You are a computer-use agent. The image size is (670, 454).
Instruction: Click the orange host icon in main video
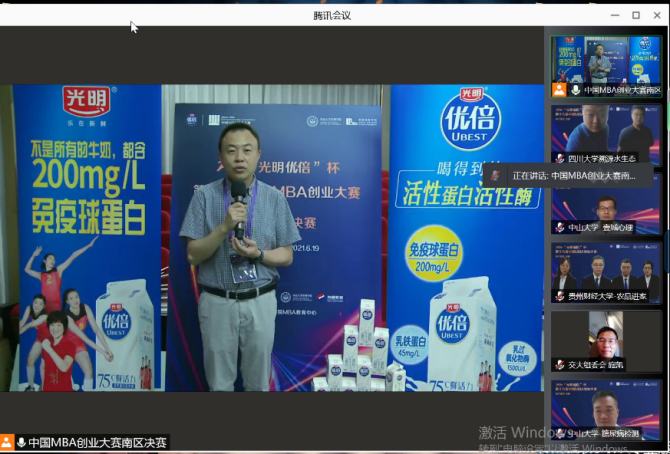pos(7,442)
